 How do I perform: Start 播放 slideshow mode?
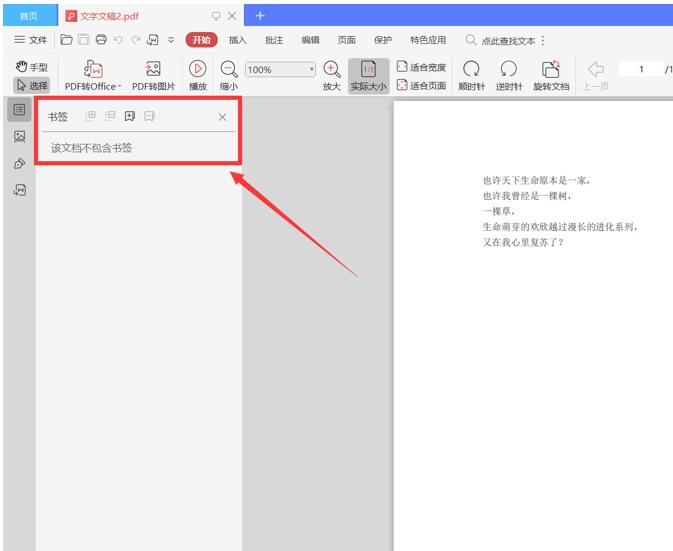click(198, 76)
